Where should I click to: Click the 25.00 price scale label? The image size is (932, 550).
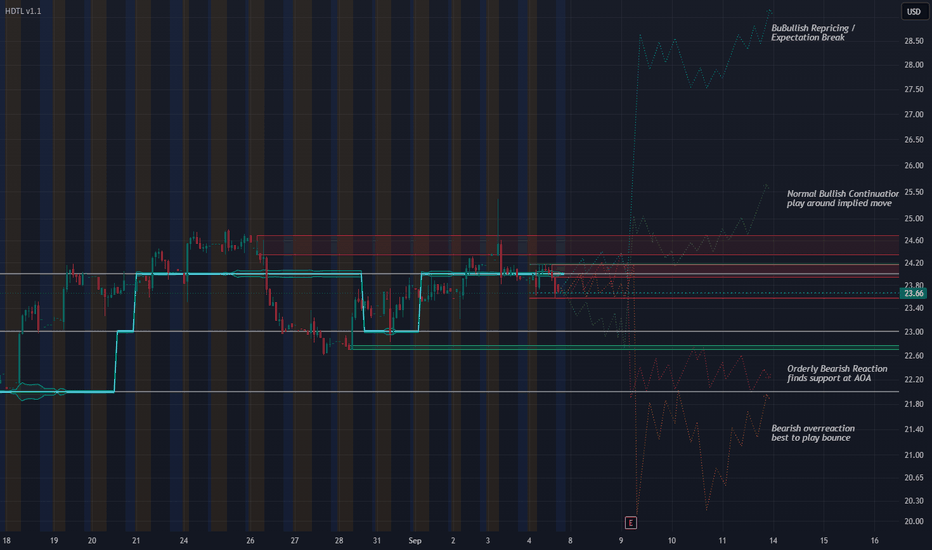click(914, 218)
